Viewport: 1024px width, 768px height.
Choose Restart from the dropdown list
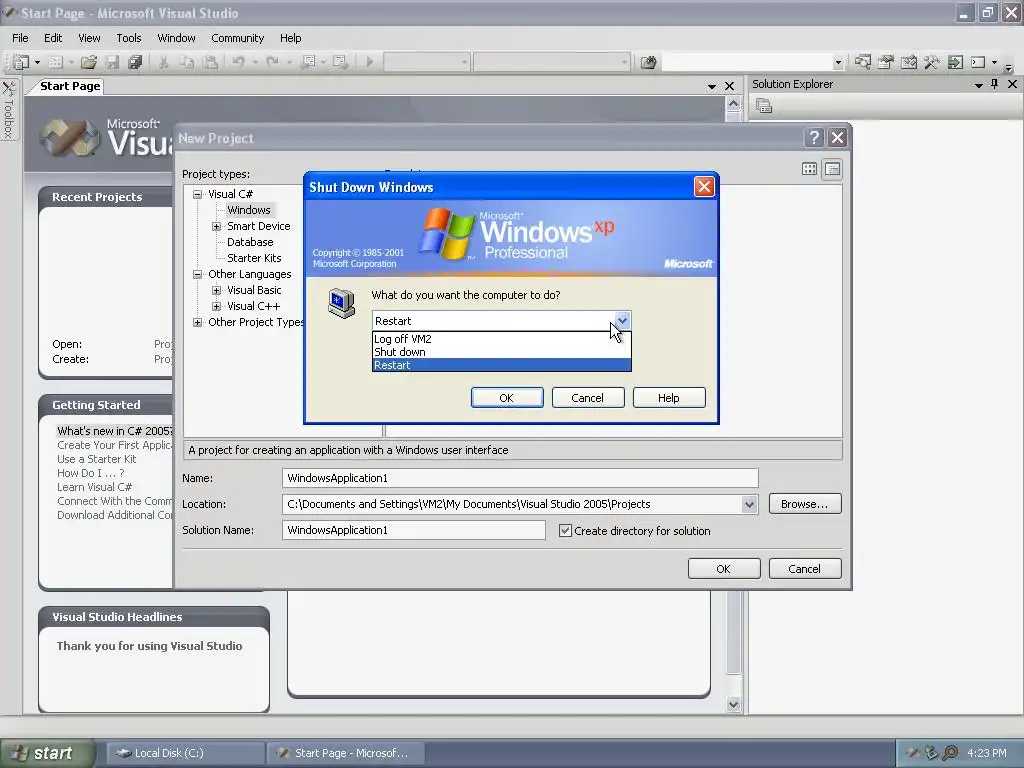502,365
